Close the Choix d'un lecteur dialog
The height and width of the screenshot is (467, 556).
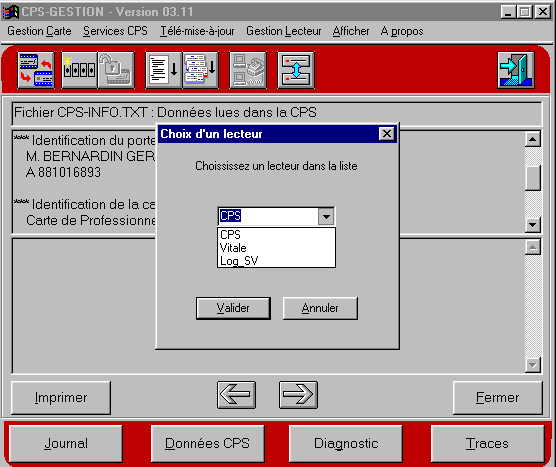pyautogui.click(x=387, y=134)
